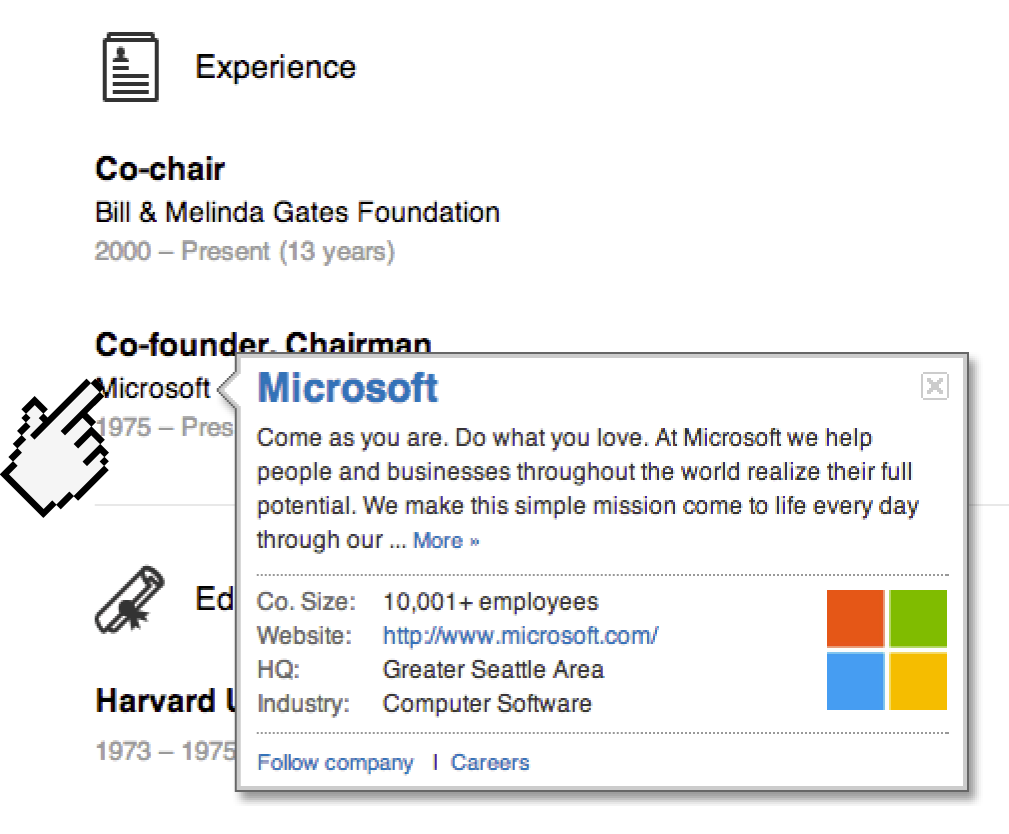The height and width of the screenshot is (834, 1009).
Task: Click the yellow square of Microsoft logo
Action: point(918,681)
